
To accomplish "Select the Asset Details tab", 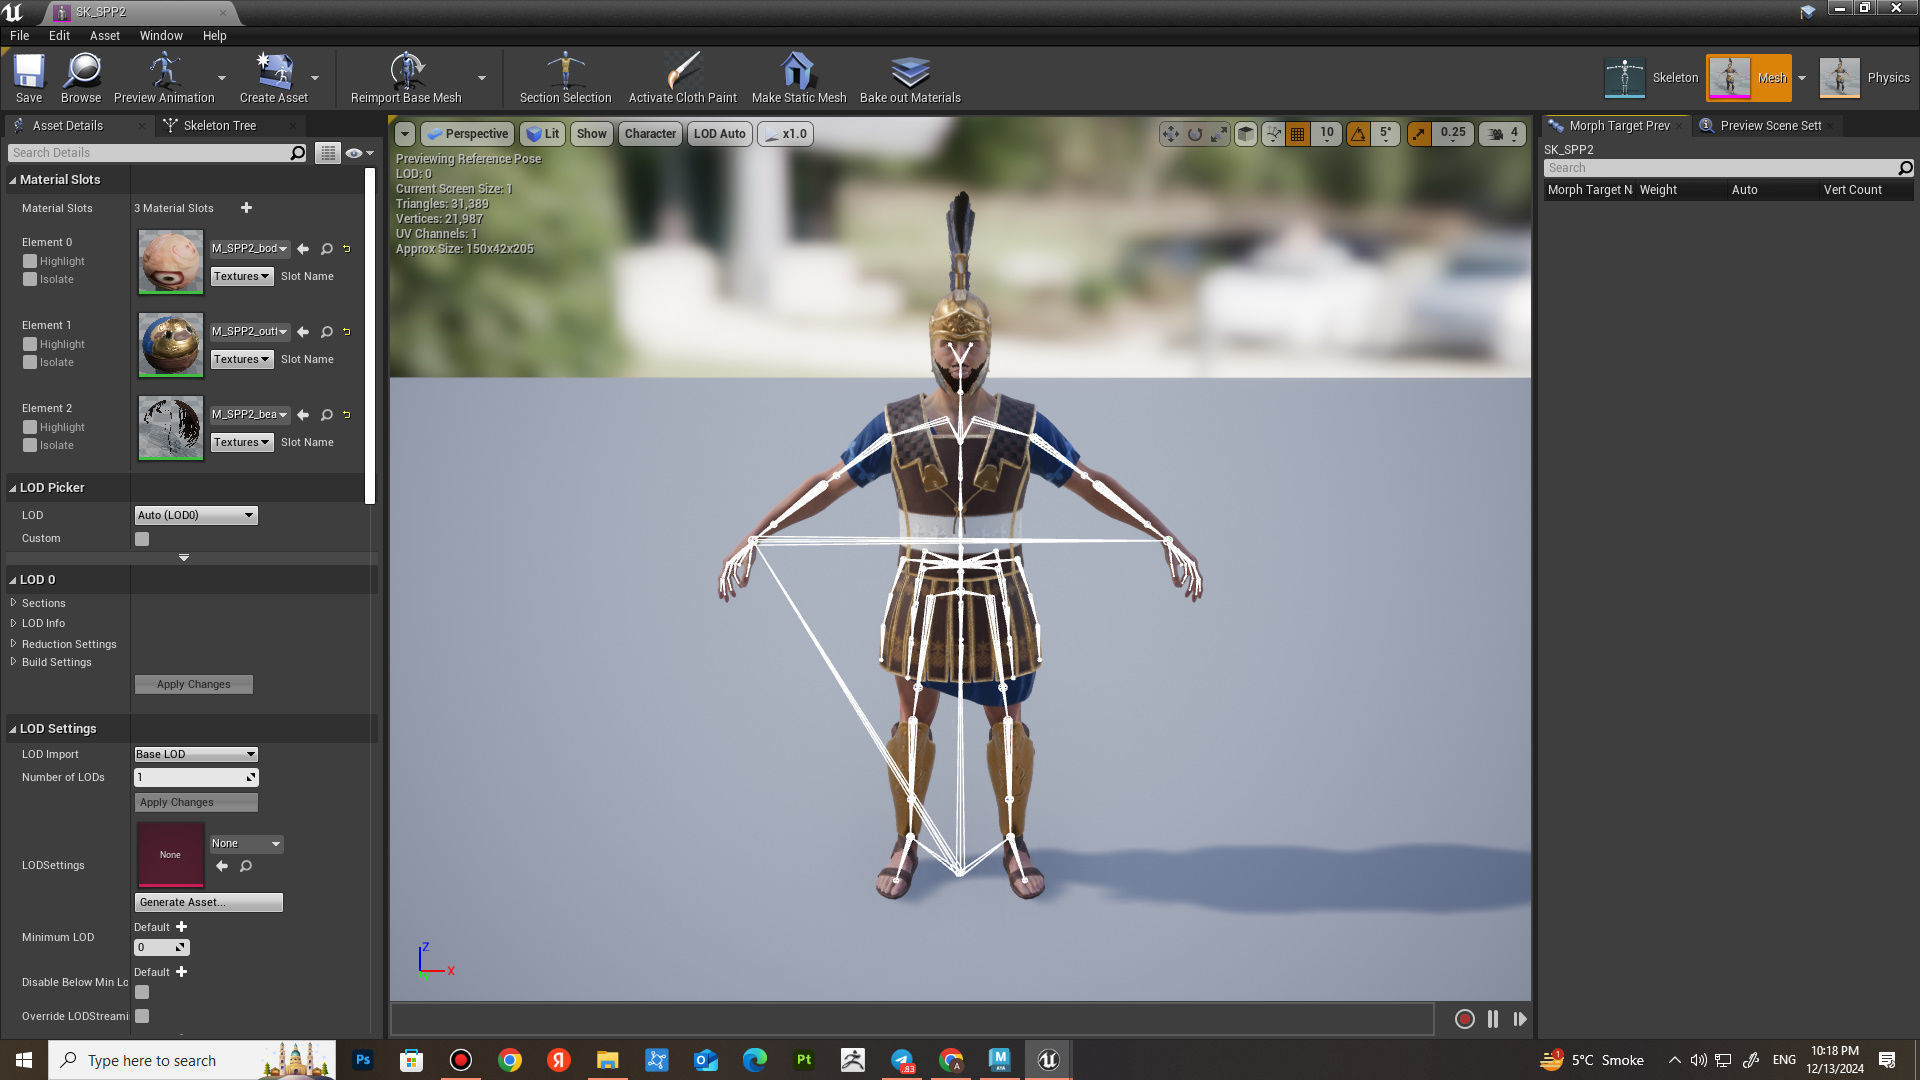I will click(67, 126).
